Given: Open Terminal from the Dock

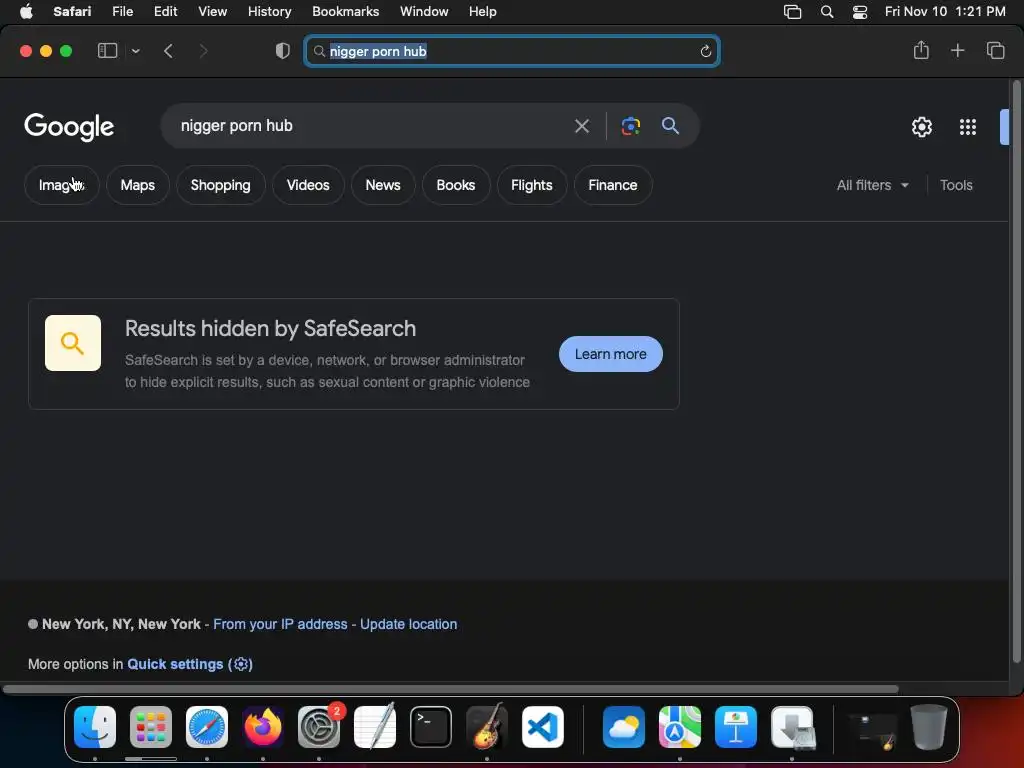Looking at the screenshot, I should pyautogui.click(x=431, y=727).
